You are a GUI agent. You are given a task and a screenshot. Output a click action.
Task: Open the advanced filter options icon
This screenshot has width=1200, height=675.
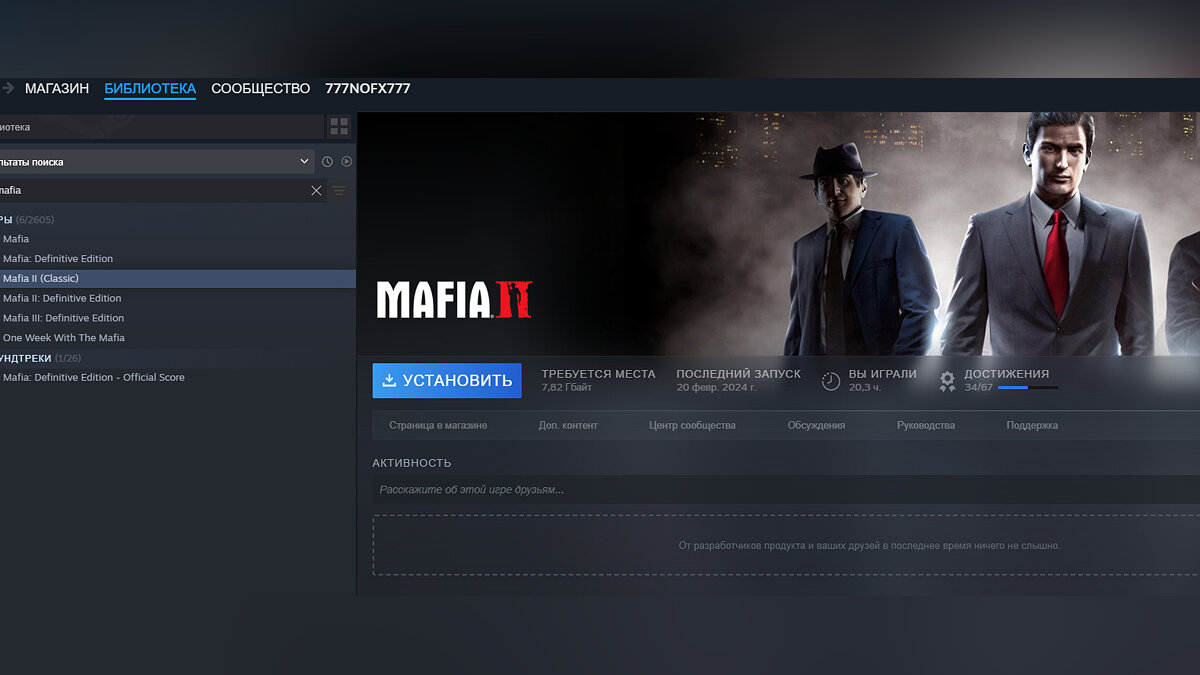[339, 190]
